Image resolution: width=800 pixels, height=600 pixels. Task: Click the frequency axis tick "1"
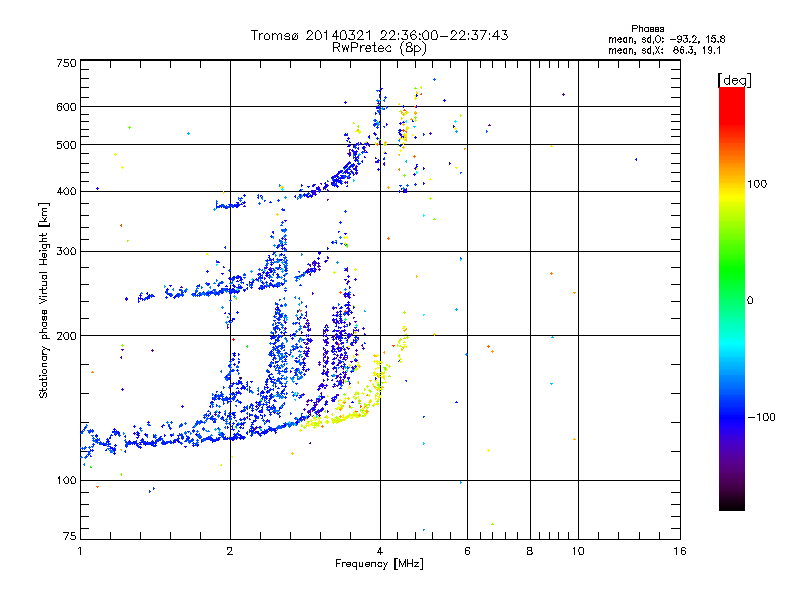[80, 551]
